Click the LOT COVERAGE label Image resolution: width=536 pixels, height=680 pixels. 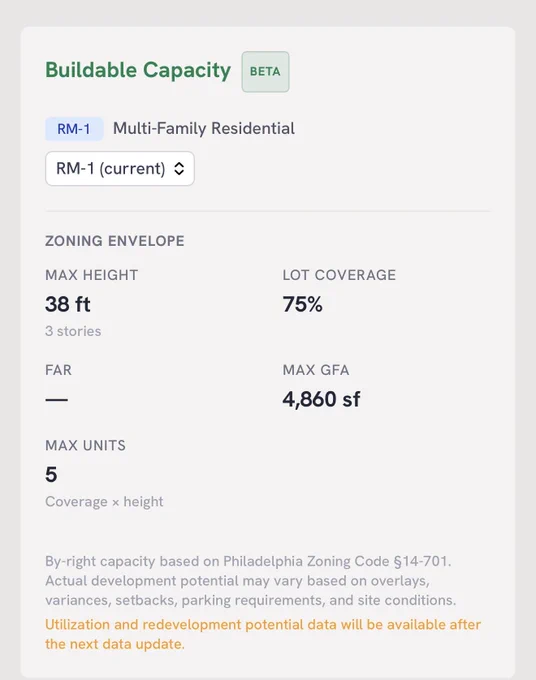click(x=339, y=275)
